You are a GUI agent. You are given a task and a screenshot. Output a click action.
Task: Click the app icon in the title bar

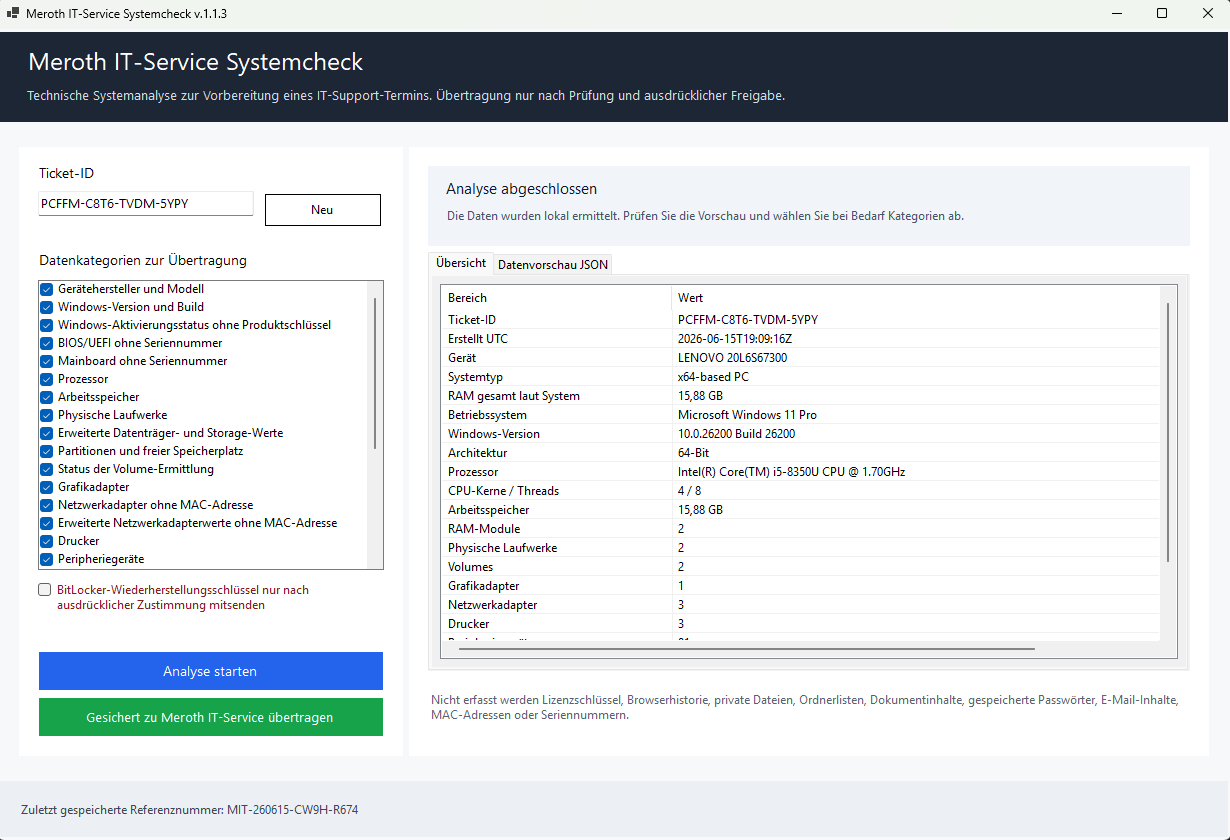(x=14, y=14)
